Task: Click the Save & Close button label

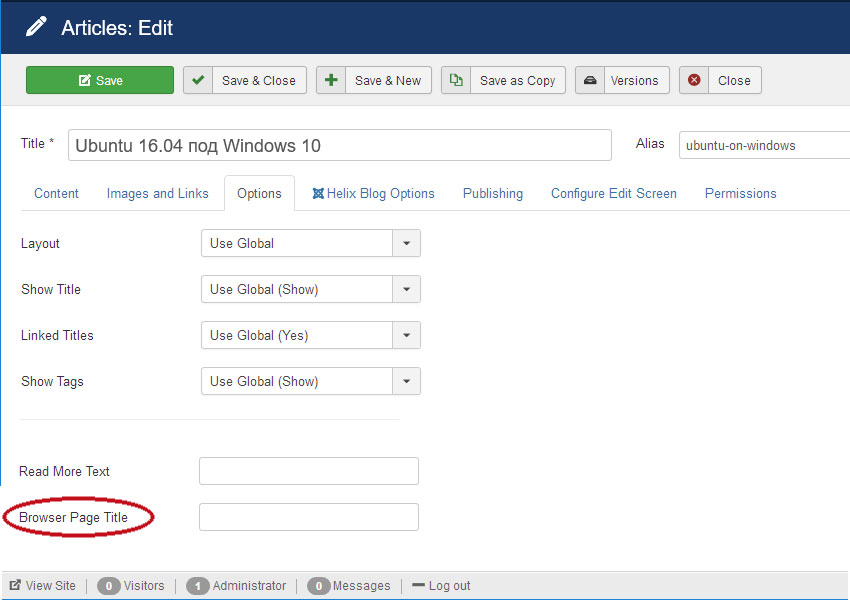Action: click(x=259, y=81)
